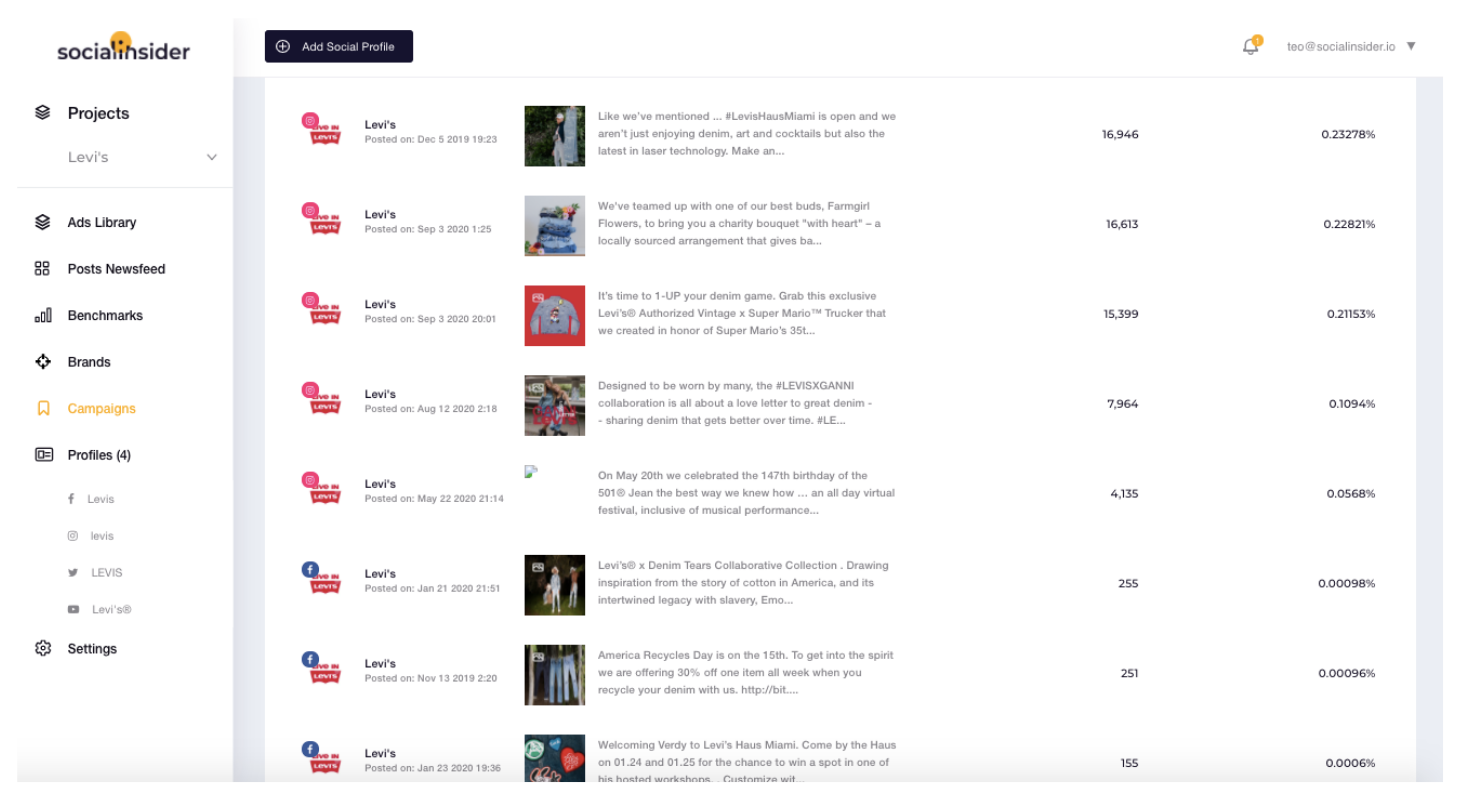
Task: Open the #LEVISXGANNI post thumbnail
Action: click(x=554, y=405)
